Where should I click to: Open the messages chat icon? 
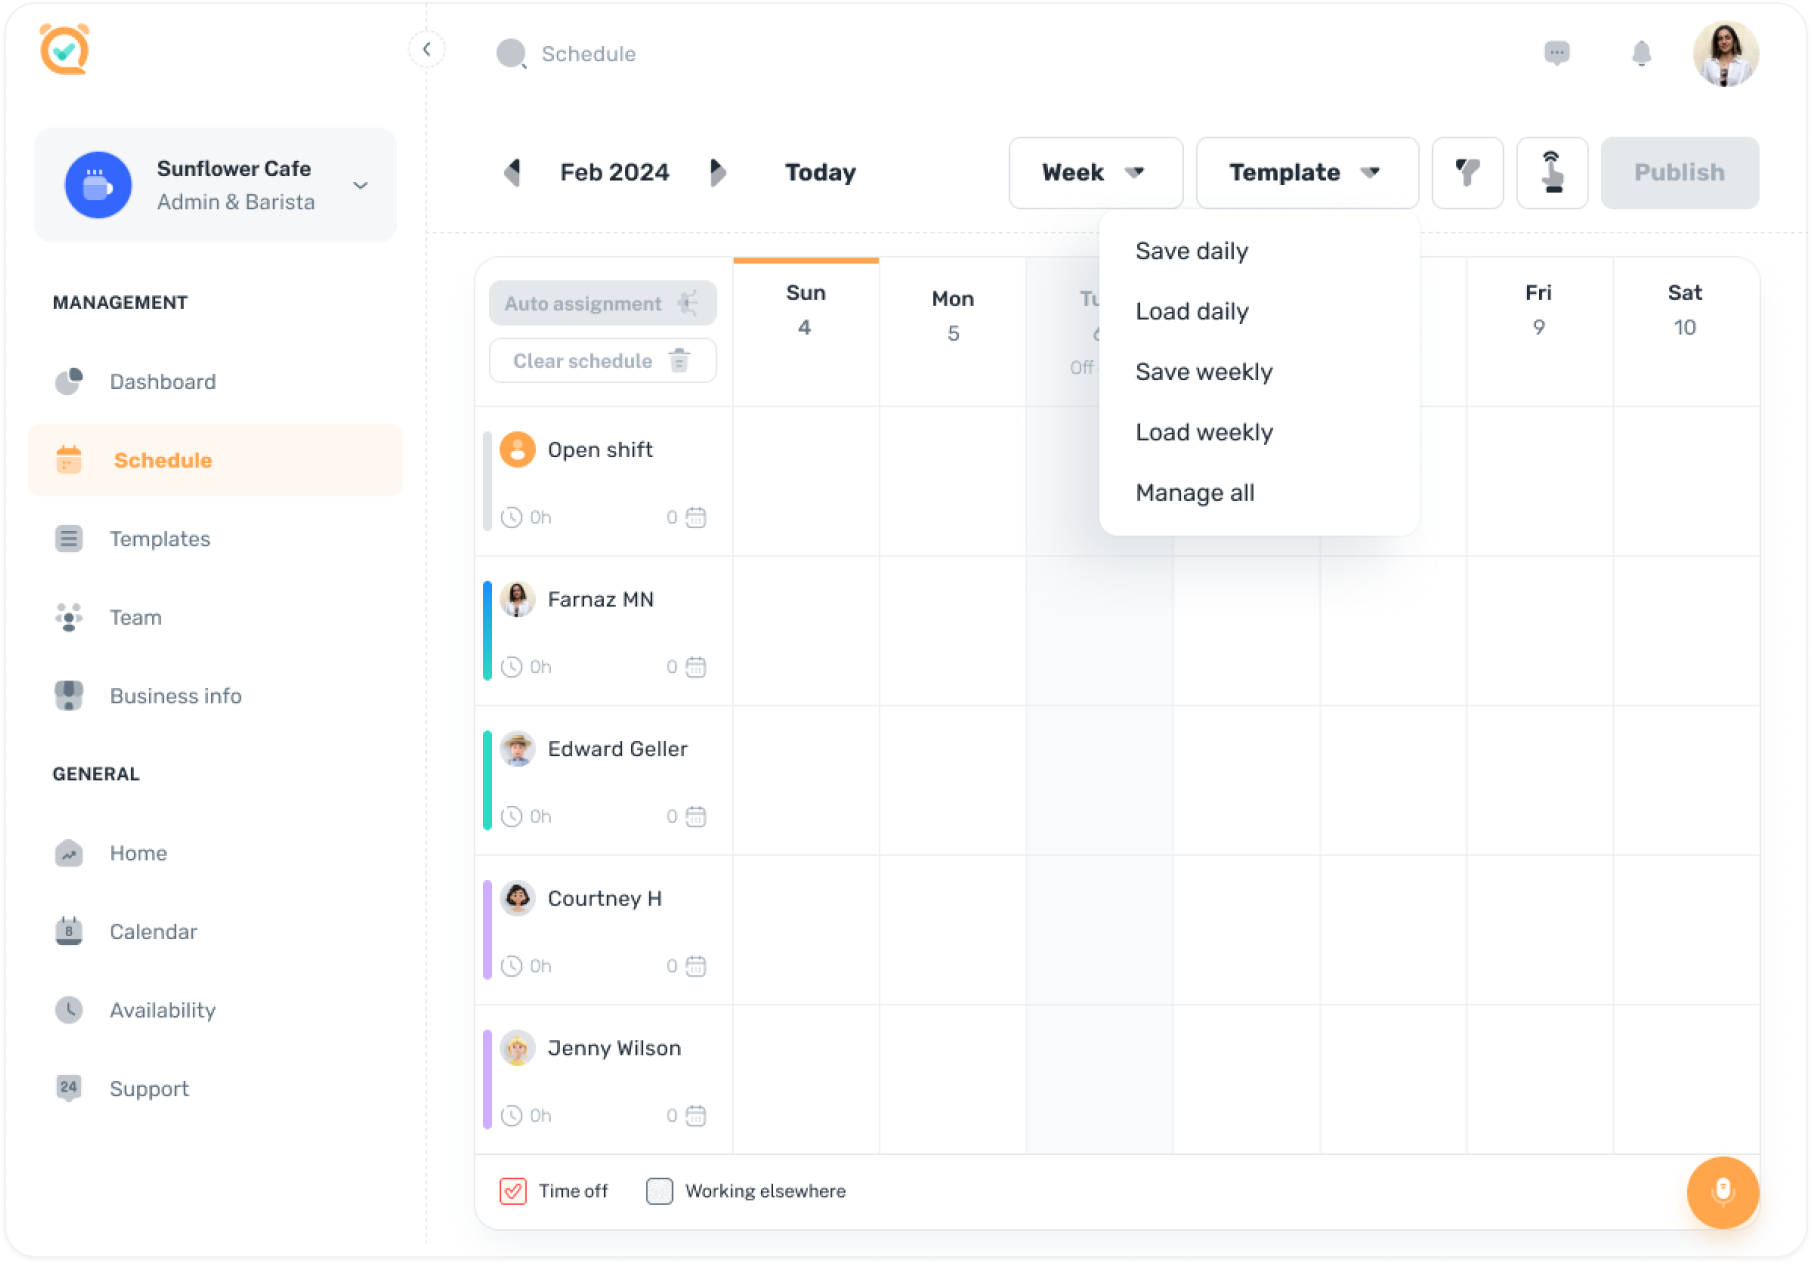1557,54
